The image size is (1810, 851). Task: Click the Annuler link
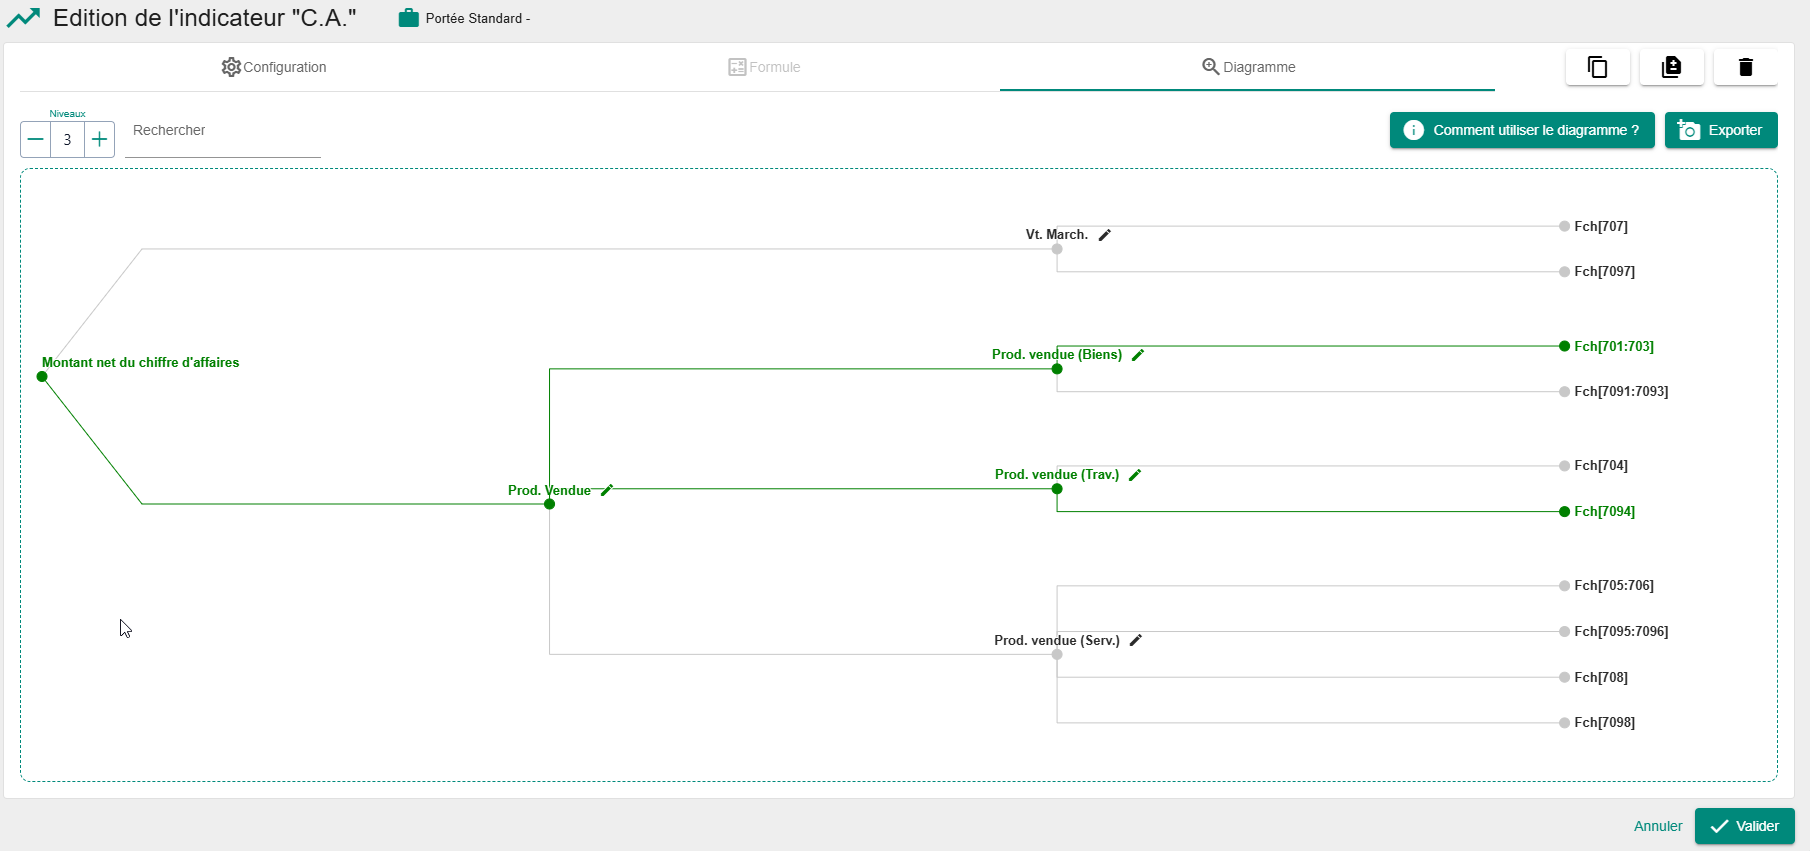click(x=1657, y=826)
